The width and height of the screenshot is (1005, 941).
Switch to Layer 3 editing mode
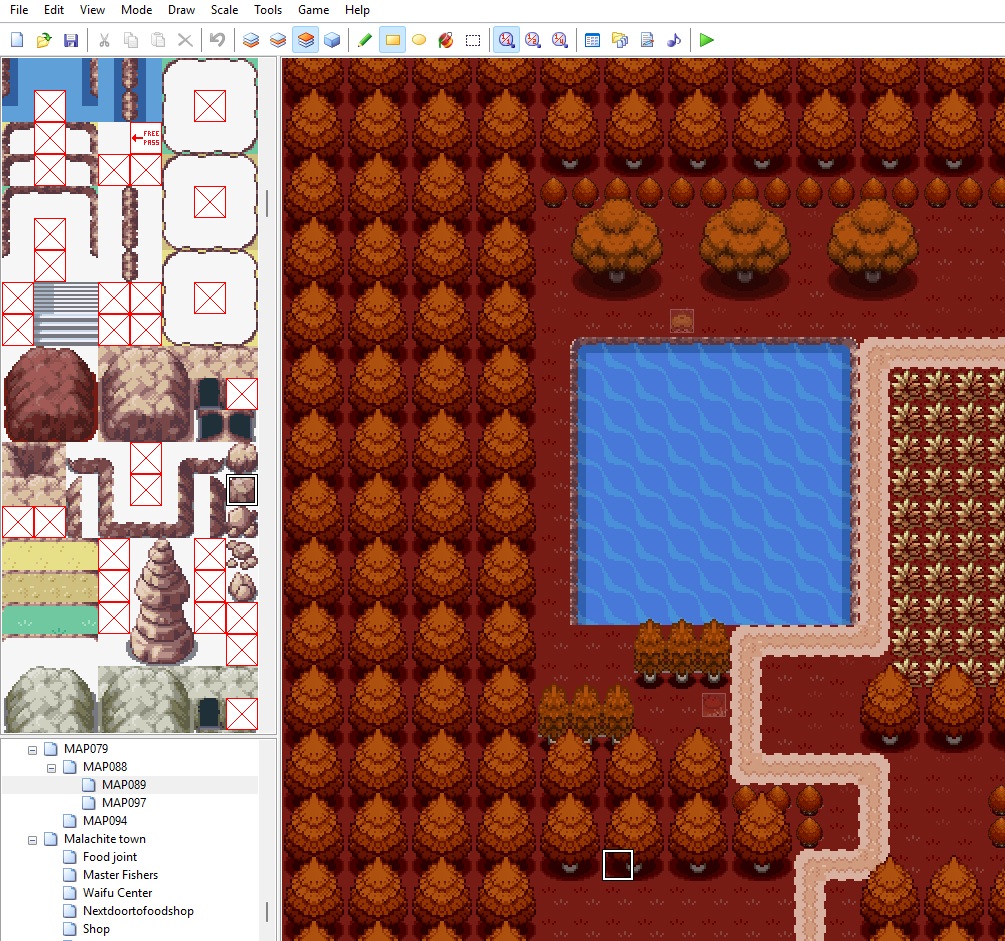pos(306,40)
